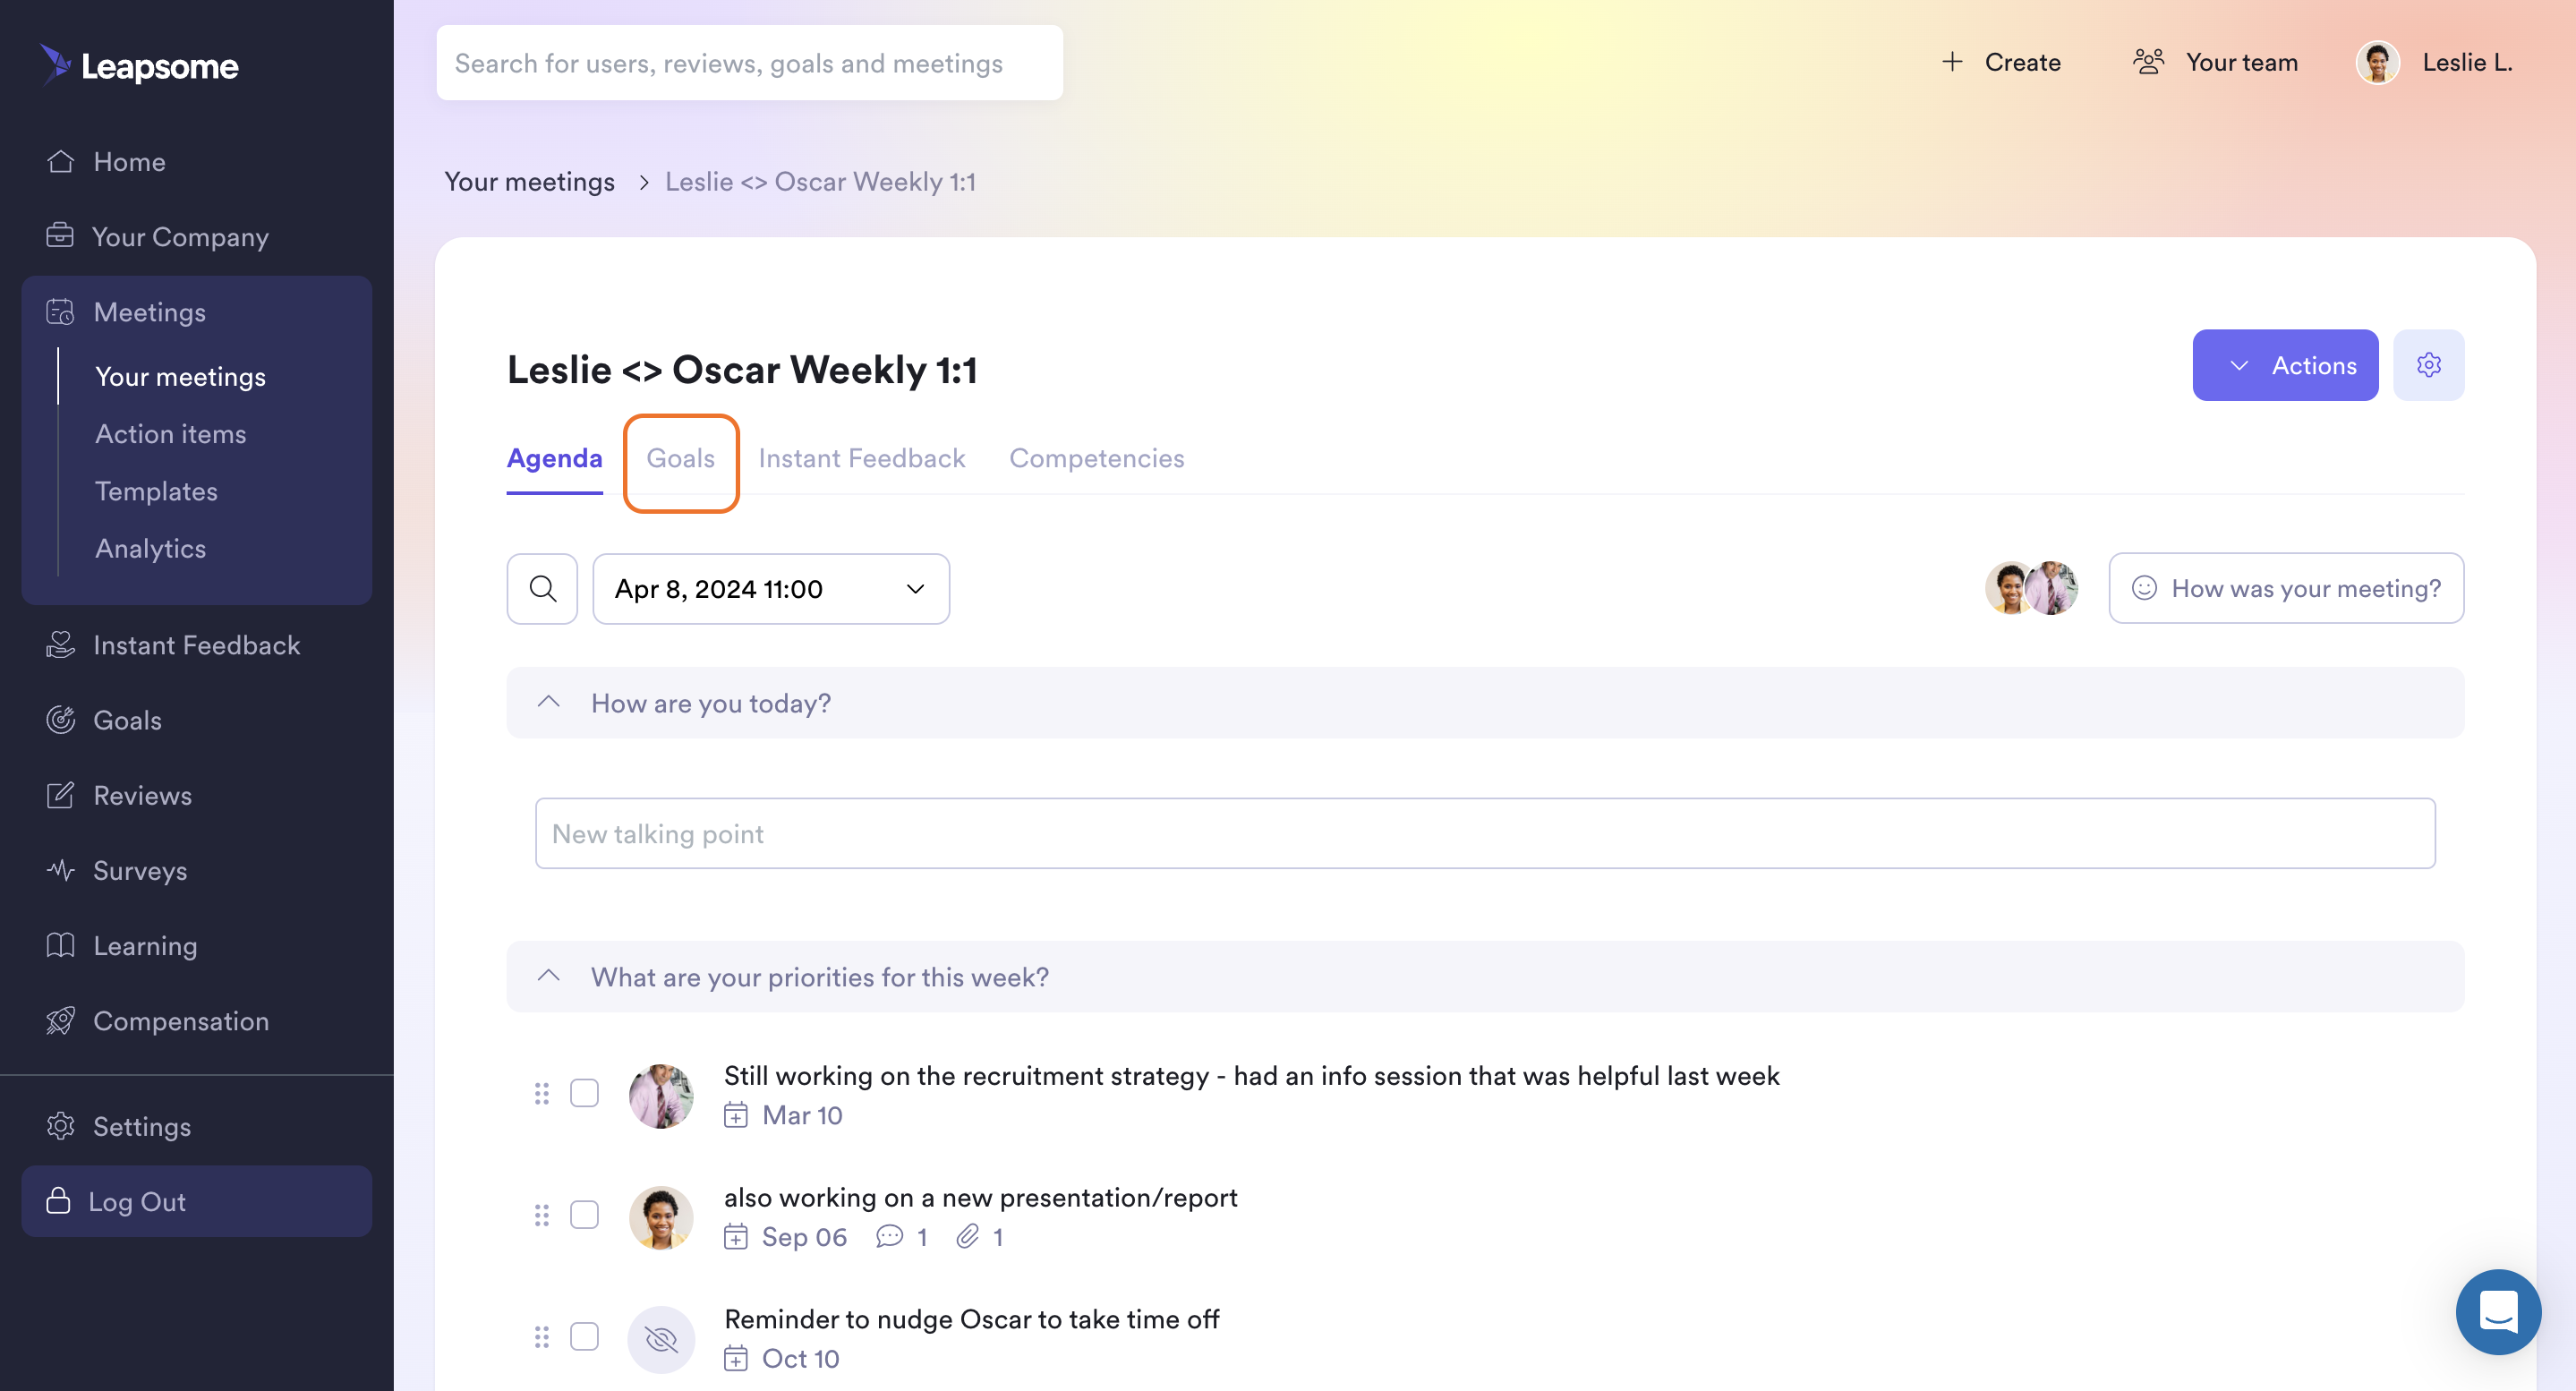Check the new presentation/report talking point

(584, 1215)
